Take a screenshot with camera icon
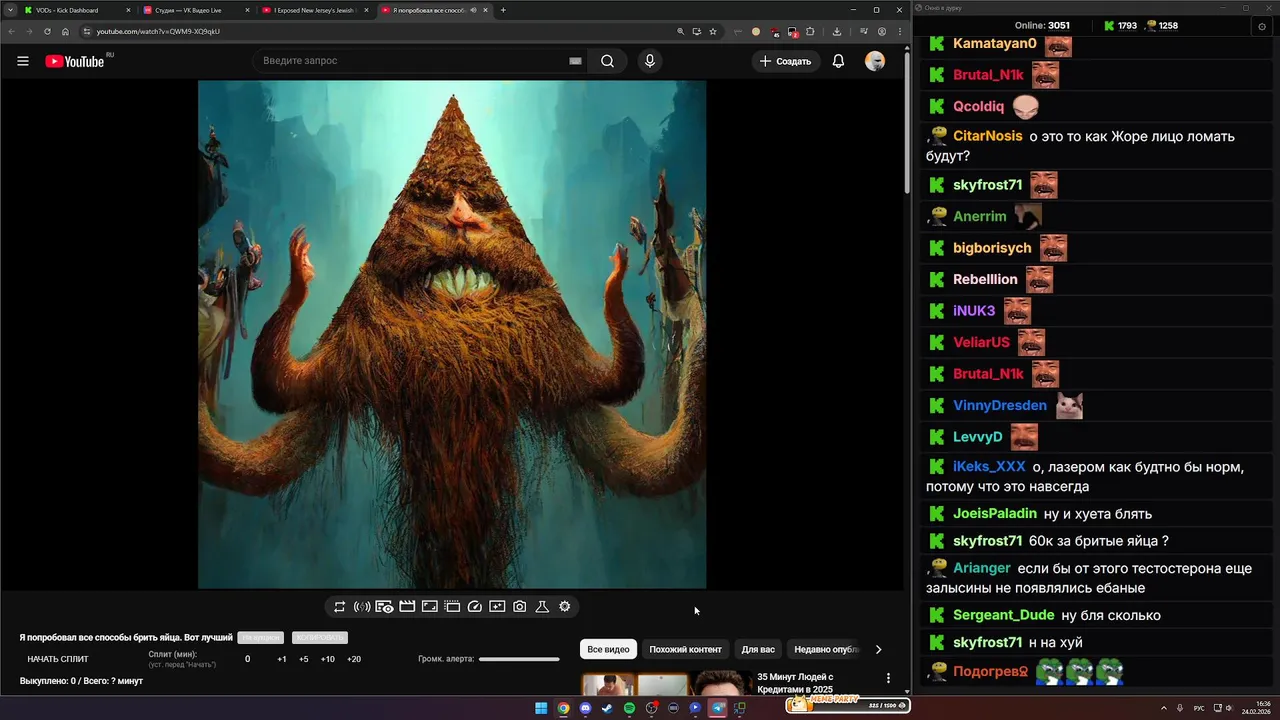 point(520,606)
